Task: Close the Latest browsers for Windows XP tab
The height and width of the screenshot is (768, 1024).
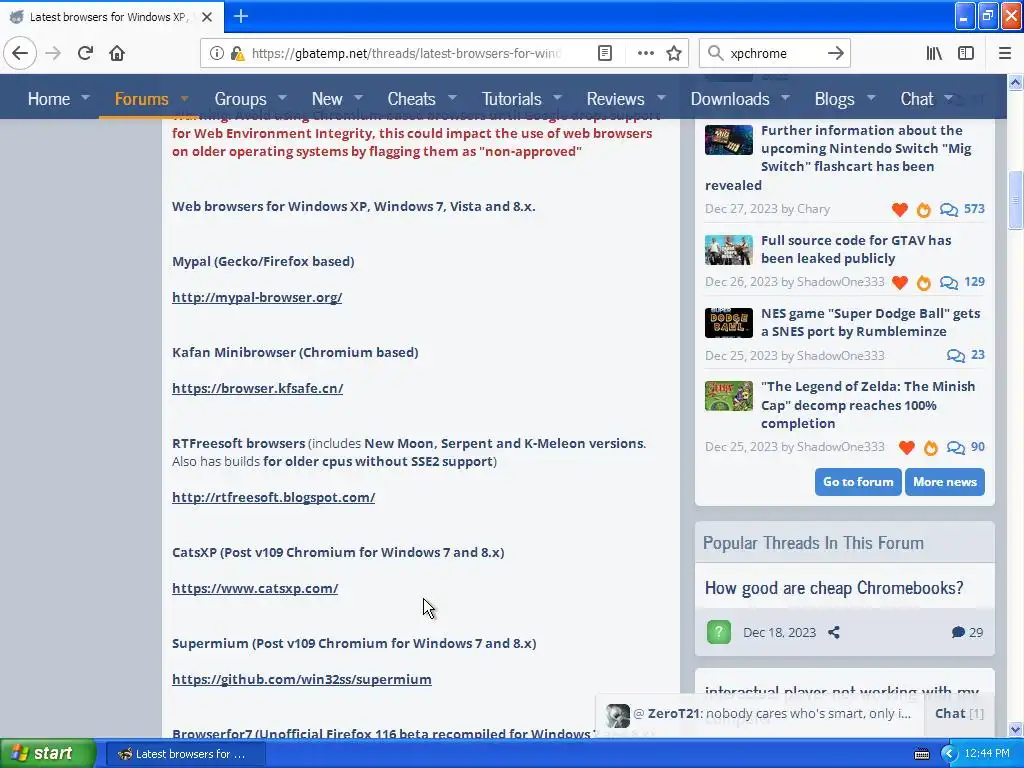Action: click(x=207, y=17)
